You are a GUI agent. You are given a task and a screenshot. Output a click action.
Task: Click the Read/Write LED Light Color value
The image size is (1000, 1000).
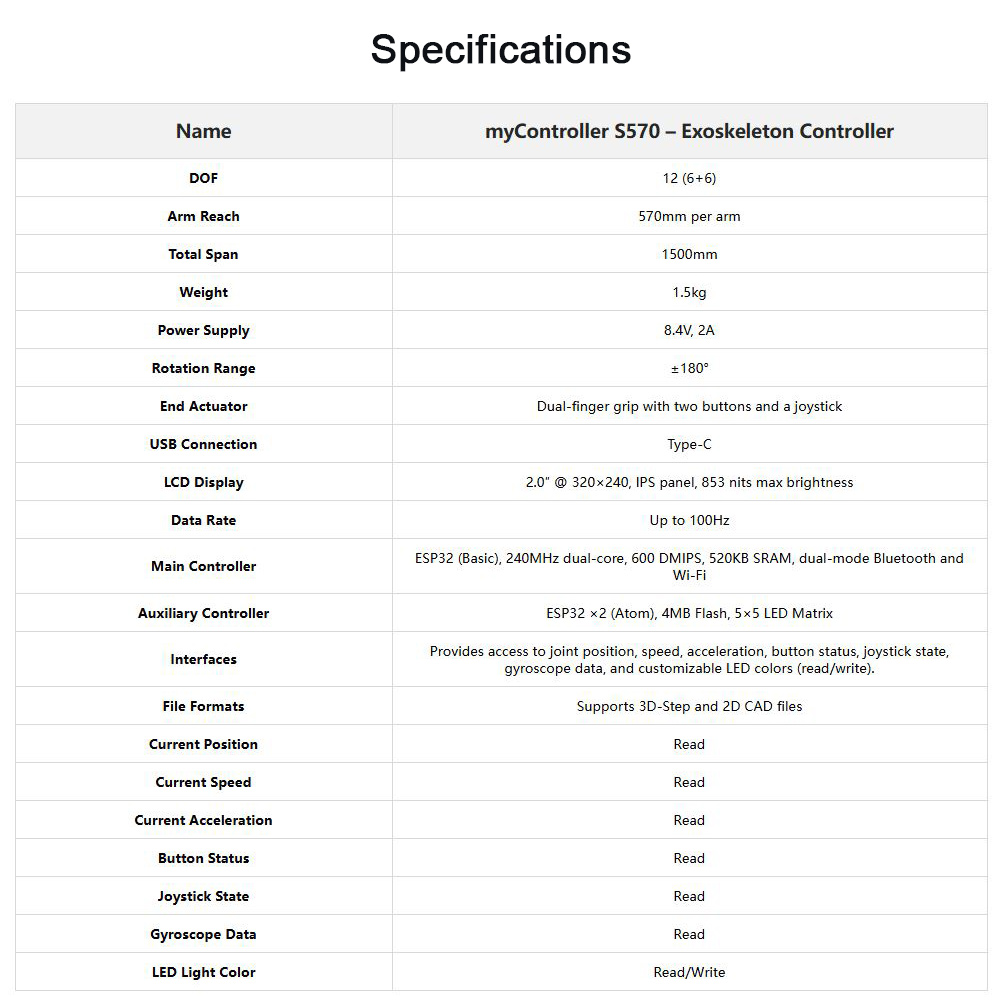689,972
